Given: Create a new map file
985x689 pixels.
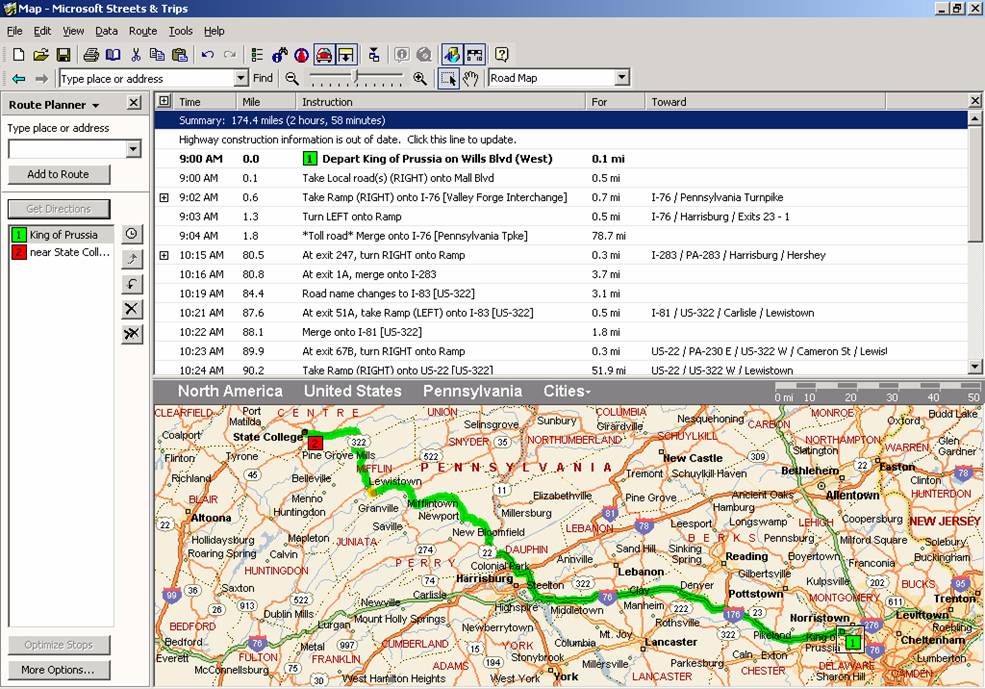Looking at the screenshot, I should 18,55.
